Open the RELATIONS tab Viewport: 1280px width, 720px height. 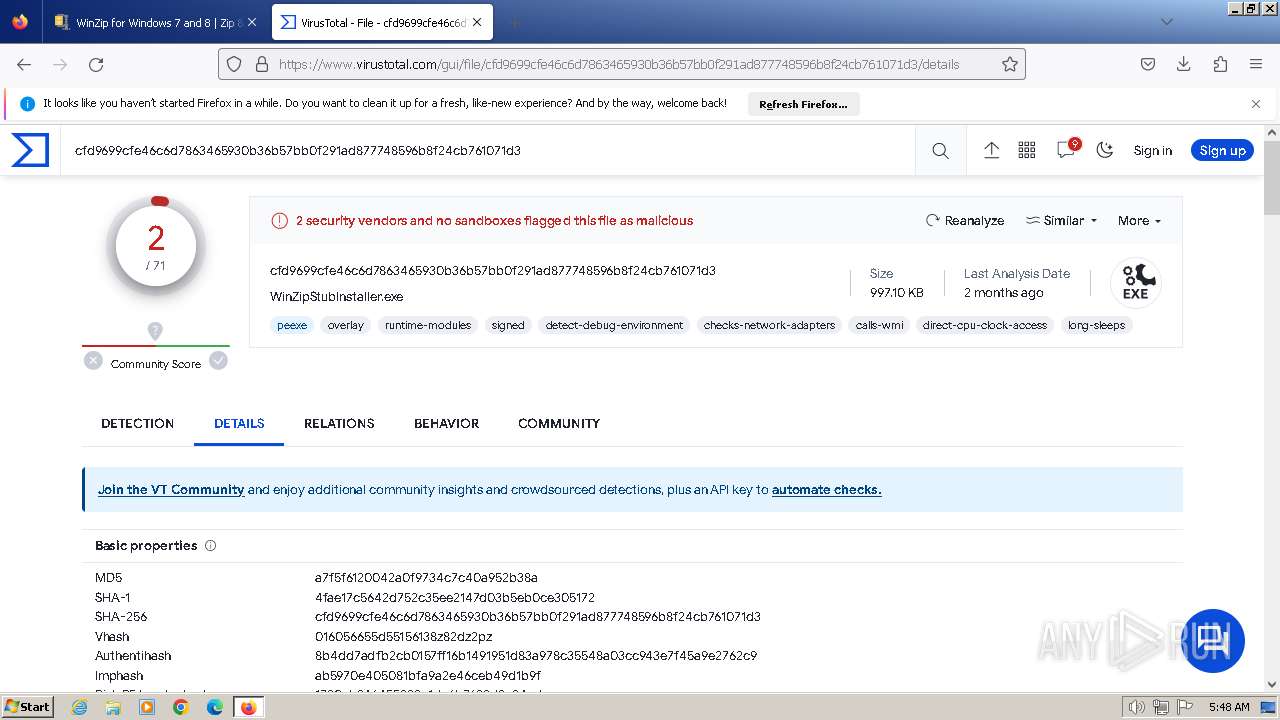tap(339, 423)
